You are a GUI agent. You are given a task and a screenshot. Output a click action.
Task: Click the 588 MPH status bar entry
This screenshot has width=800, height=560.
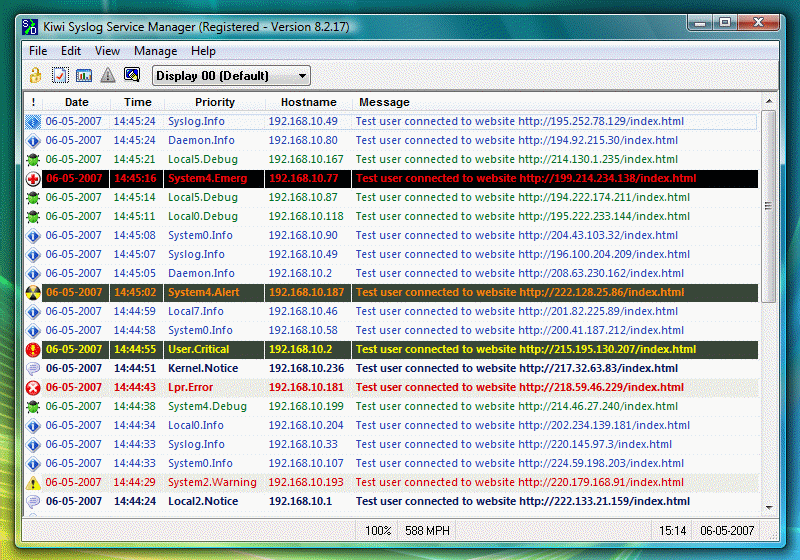pos(428,531)
